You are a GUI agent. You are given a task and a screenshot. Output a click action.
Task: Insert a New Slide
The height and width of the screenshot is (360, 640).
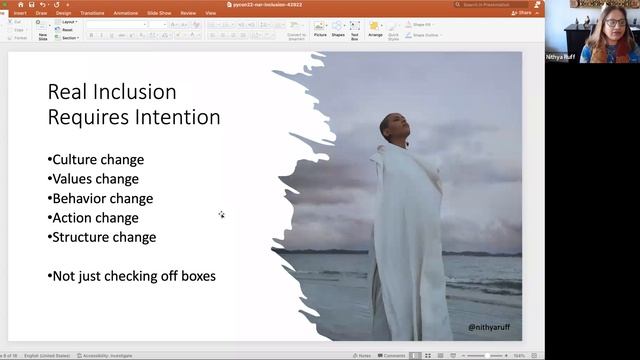click(41, 30)
